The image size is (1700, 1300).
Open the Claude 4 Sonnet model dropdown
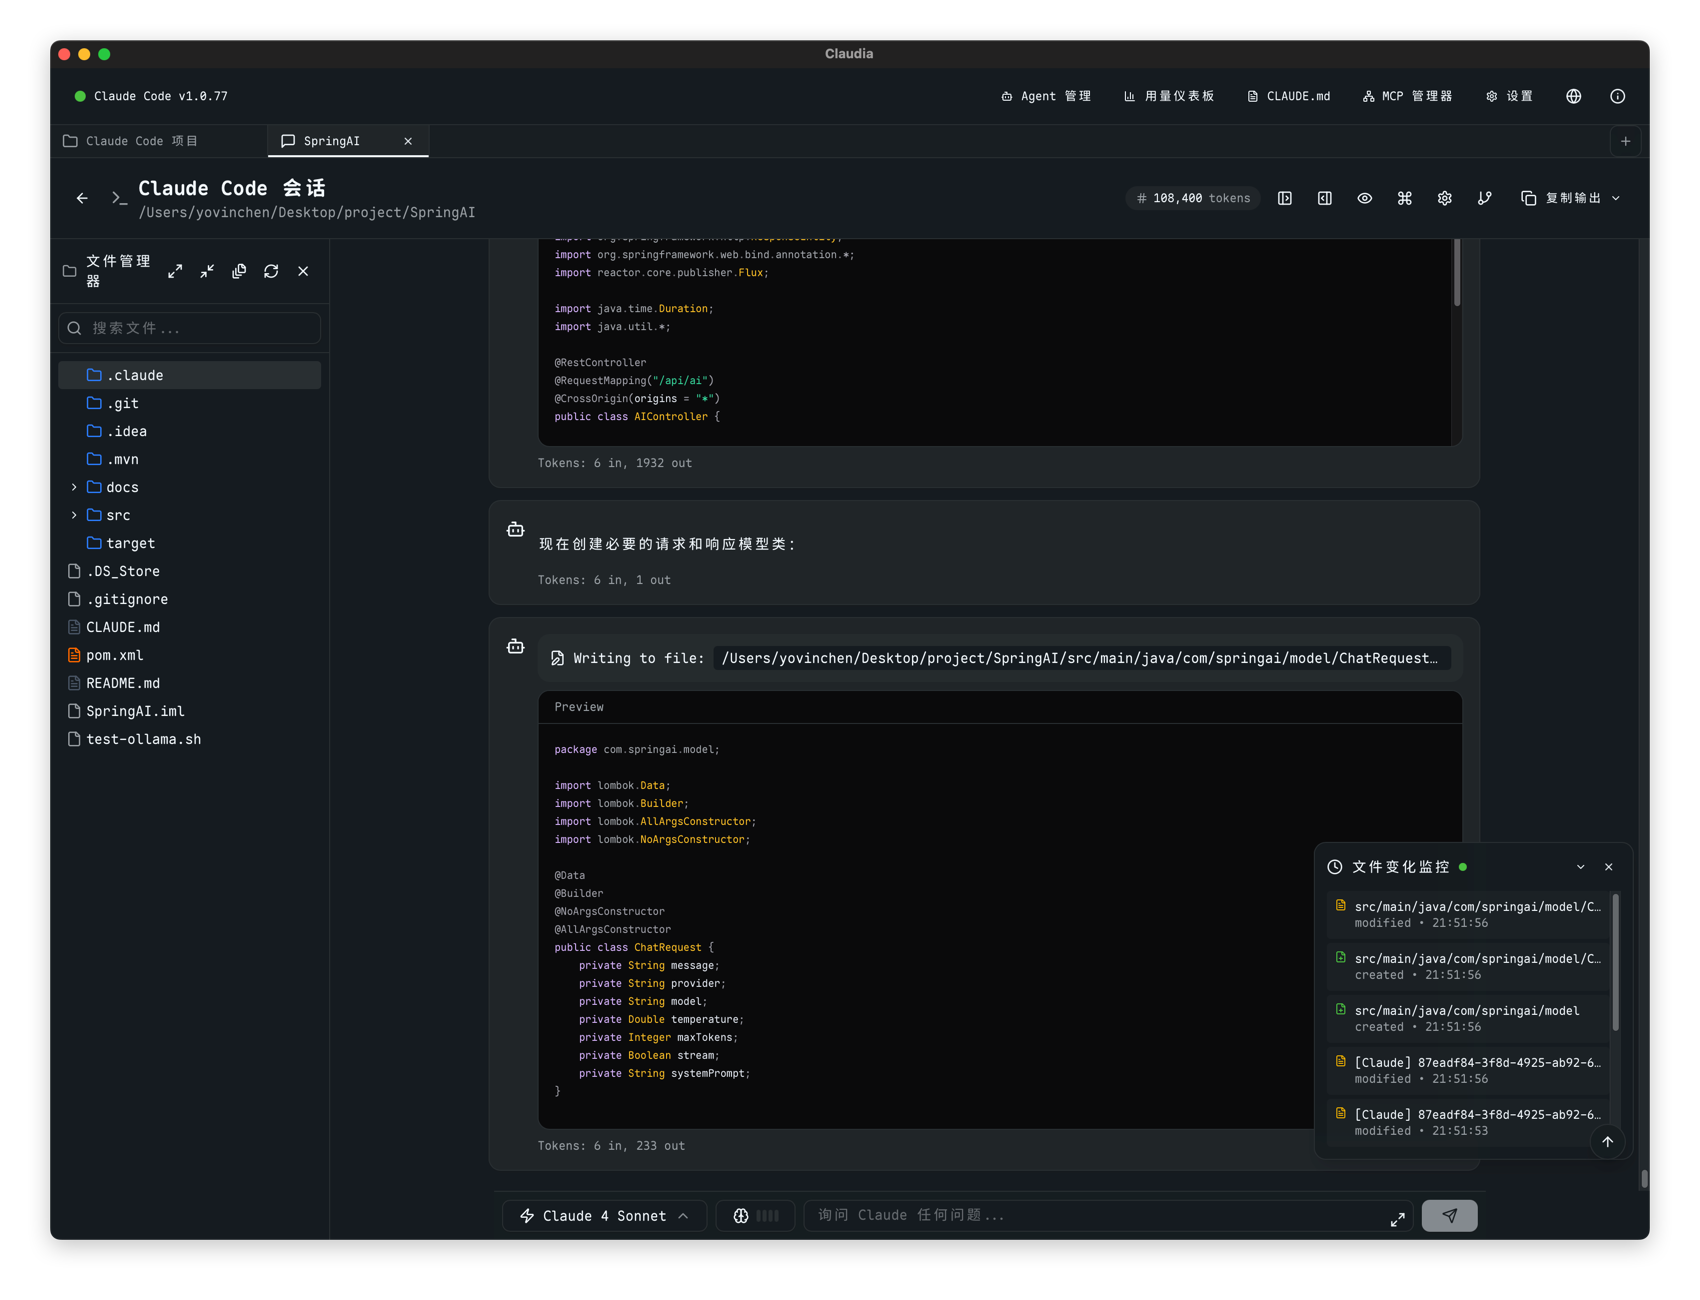tap(604, 1215)
